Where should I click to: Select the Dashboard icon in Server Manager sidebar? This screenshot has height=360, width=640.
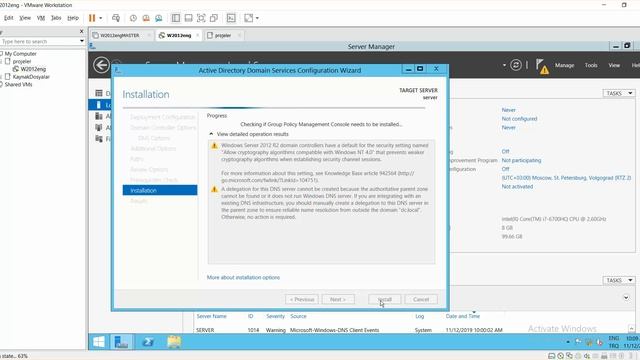point(99,93)
